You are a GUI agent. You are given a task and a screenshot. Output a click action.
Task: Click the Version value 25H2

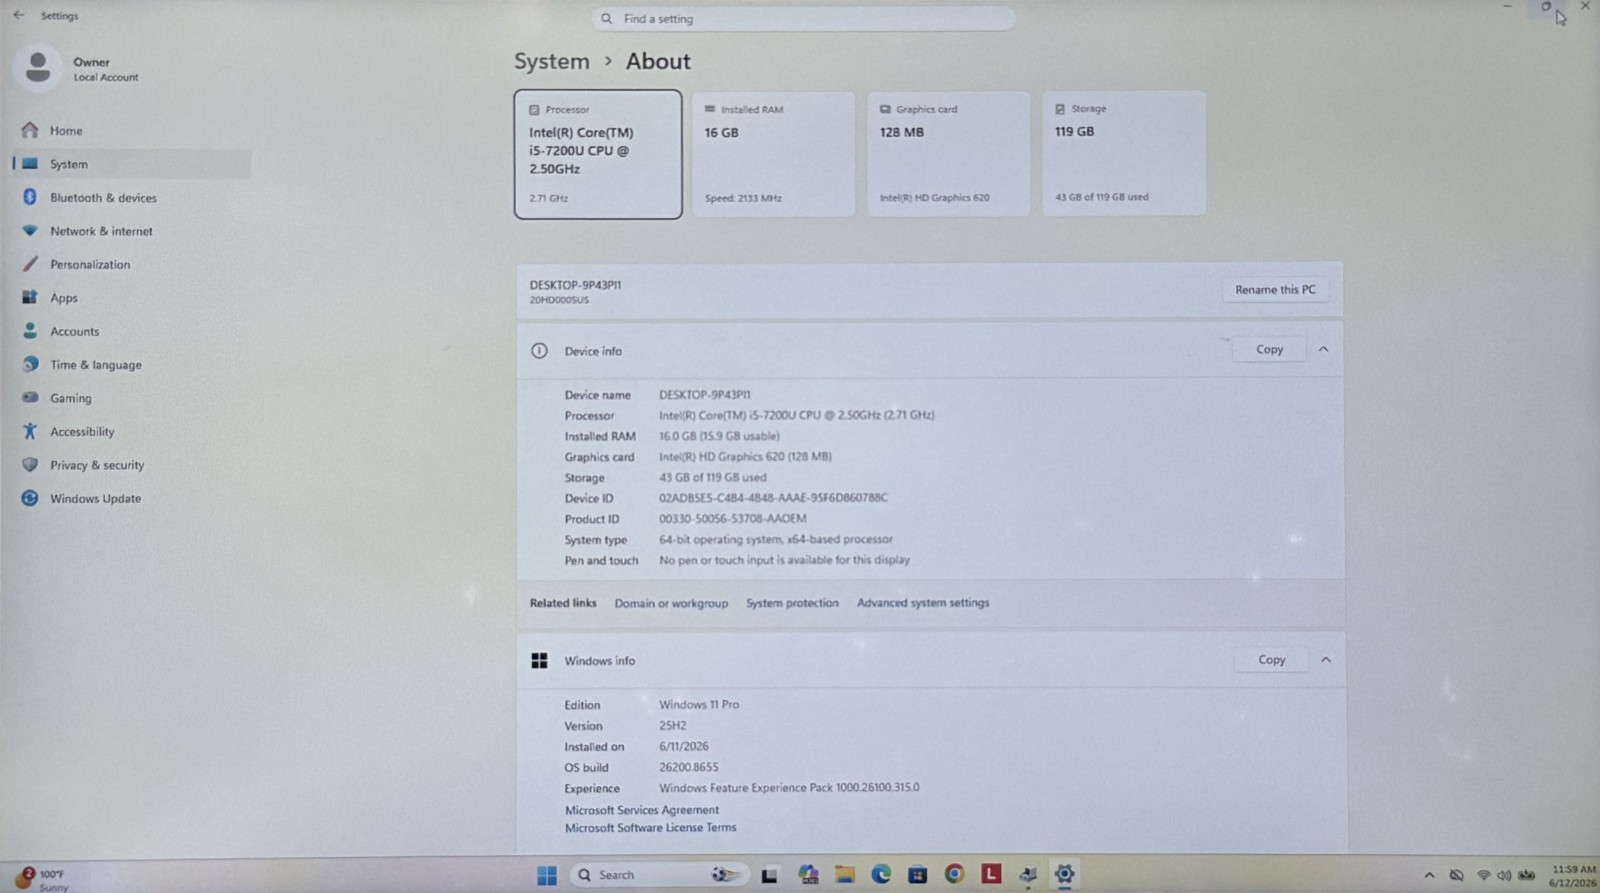pyautogui.click(x=672, y=726)
